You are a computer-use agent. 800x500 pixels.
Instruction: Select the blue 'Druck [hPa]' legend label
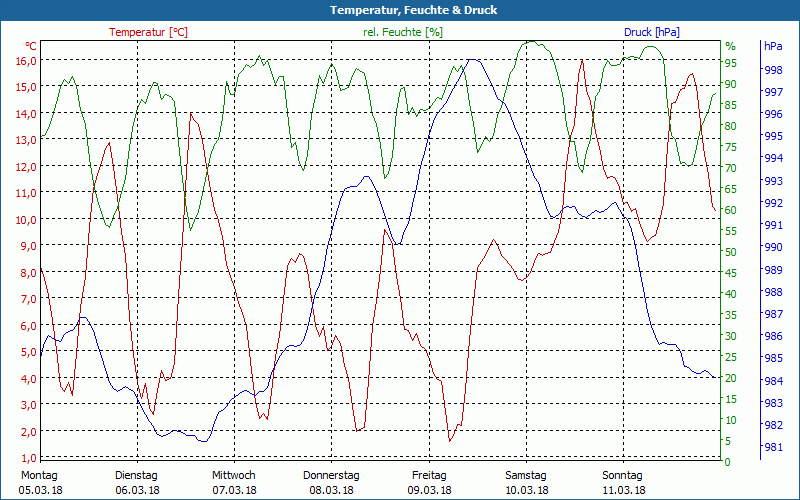pyautogui.click(x=652, y=32)
